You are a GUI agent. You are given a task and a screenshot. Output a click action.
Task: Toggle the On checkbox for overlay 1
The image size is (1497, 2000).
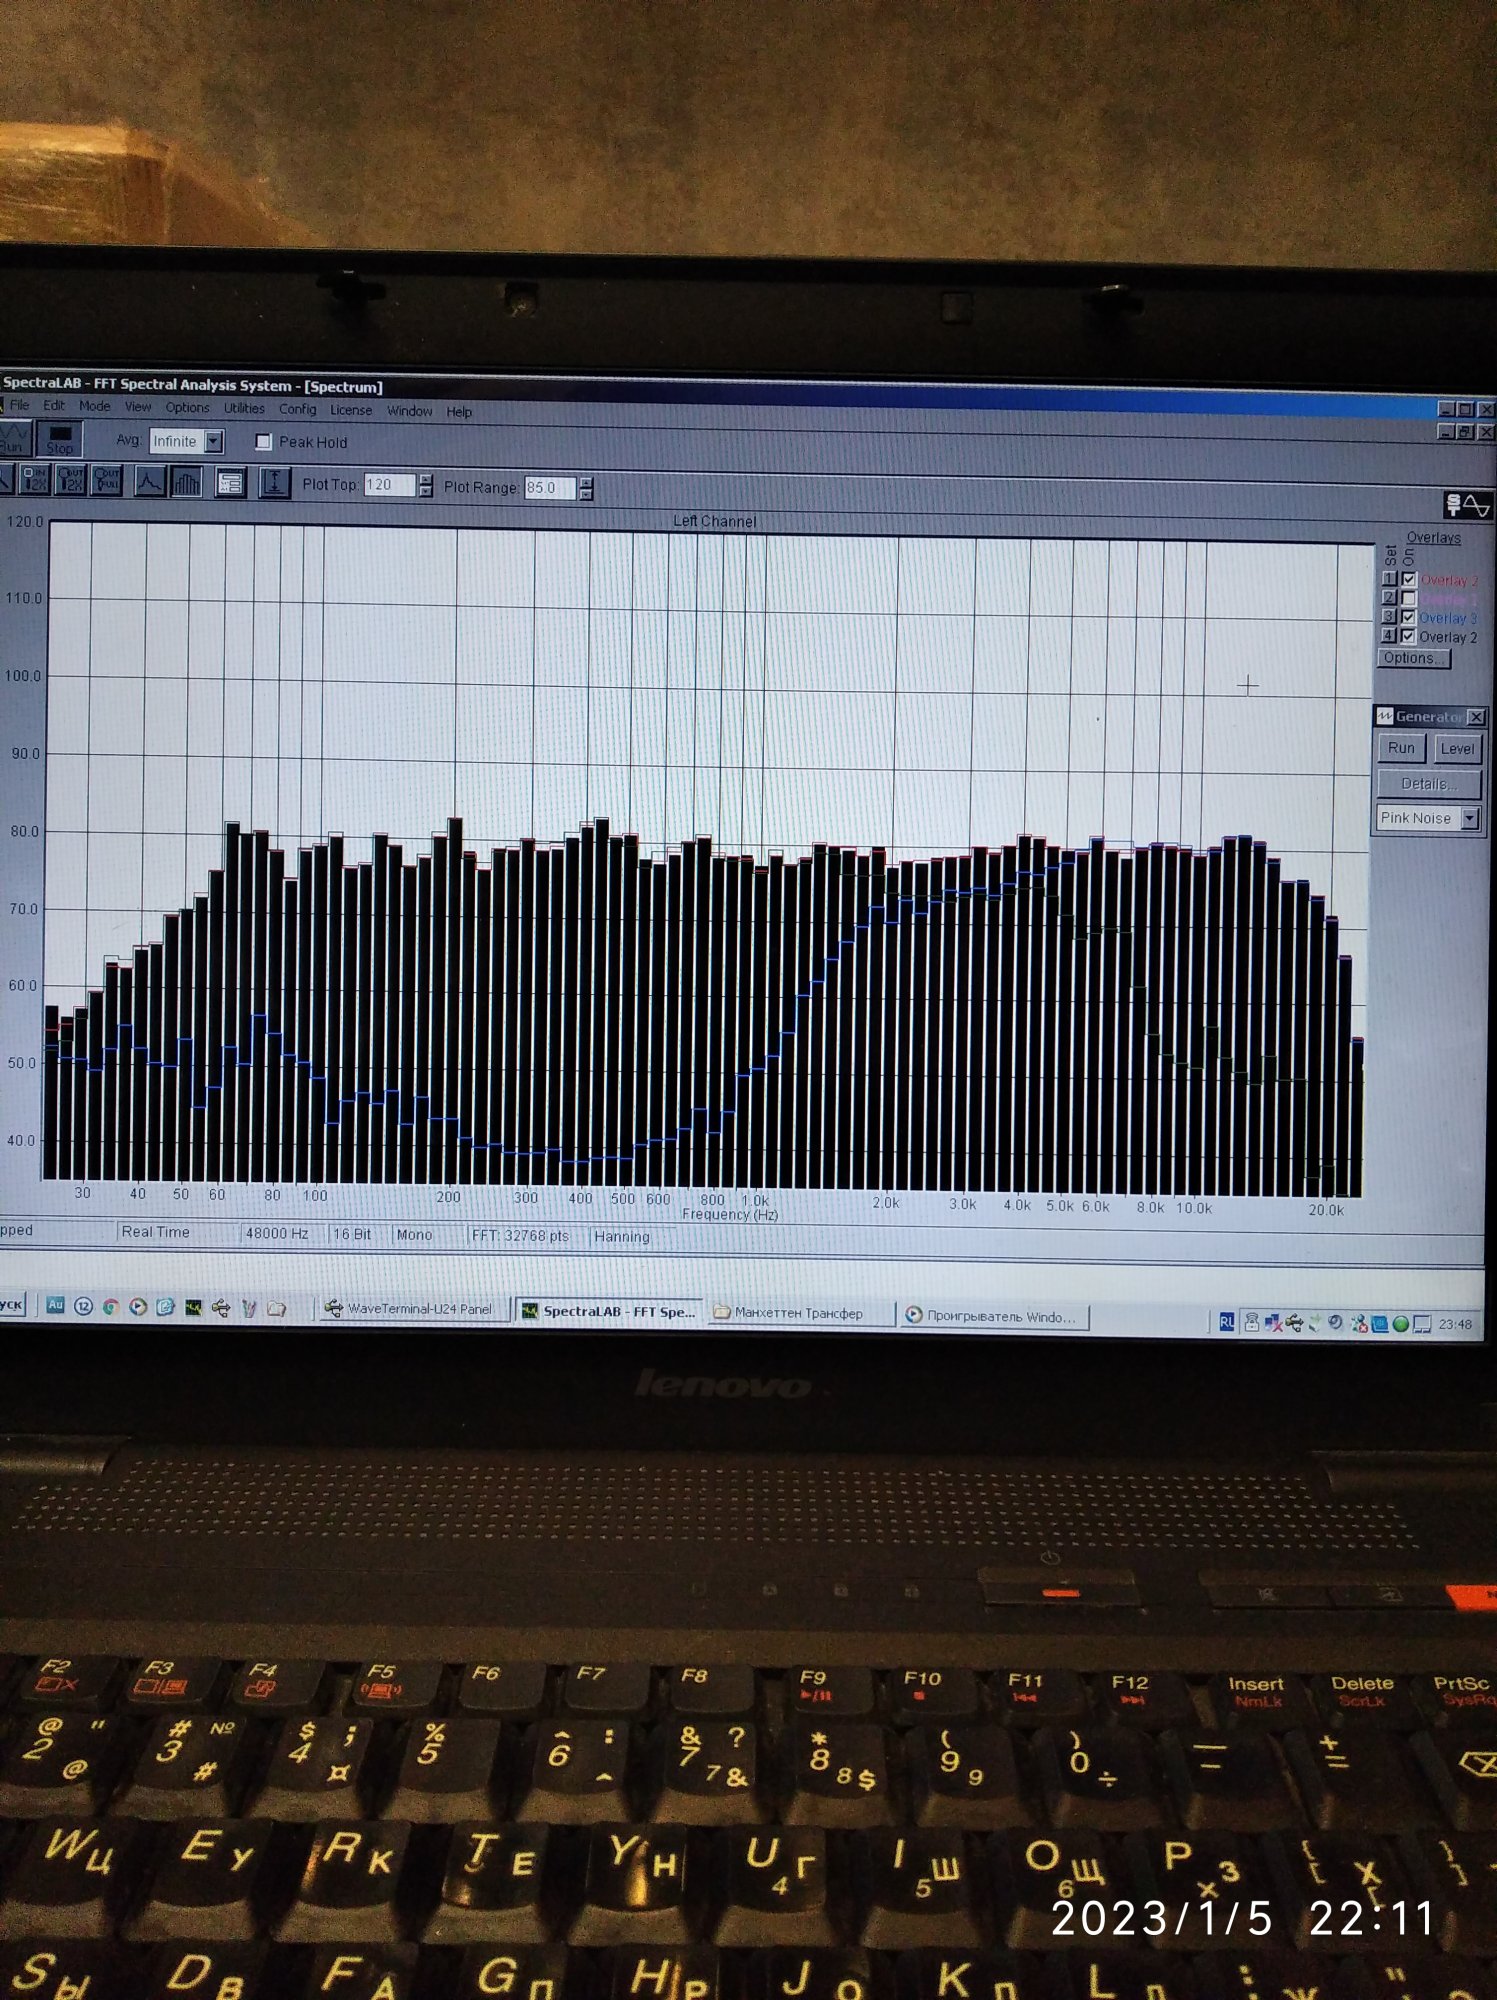(x=1409, y=579)
